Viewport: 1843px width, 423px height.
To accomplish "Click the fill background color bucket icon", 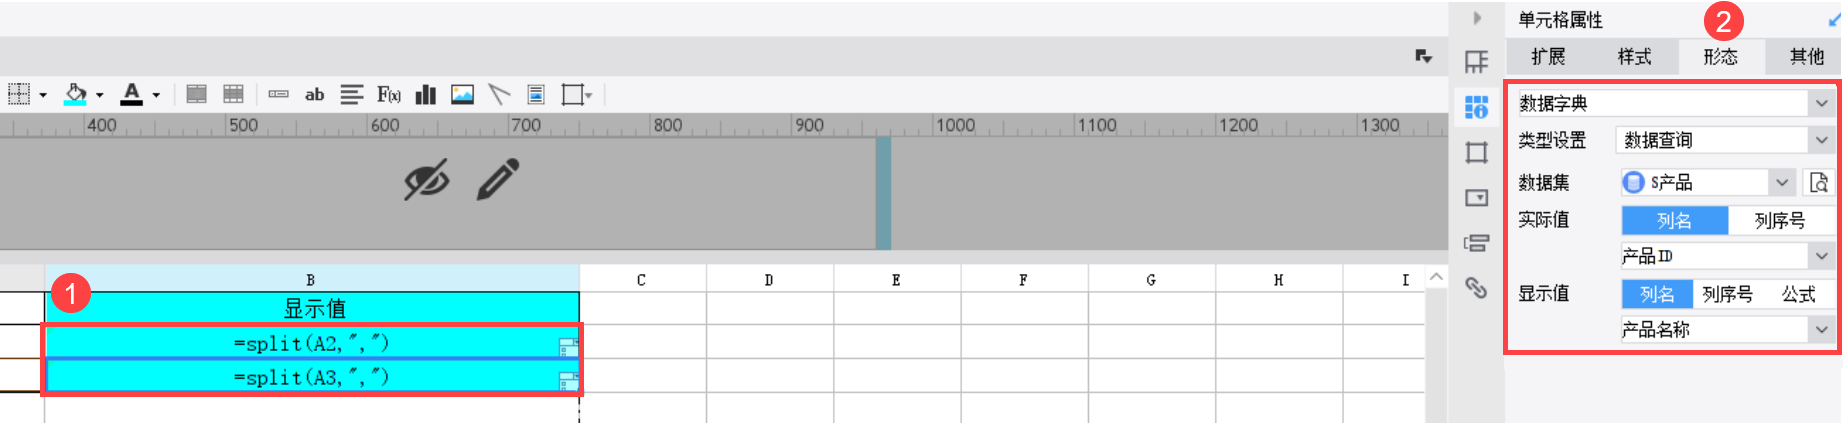I will point(75,94).
